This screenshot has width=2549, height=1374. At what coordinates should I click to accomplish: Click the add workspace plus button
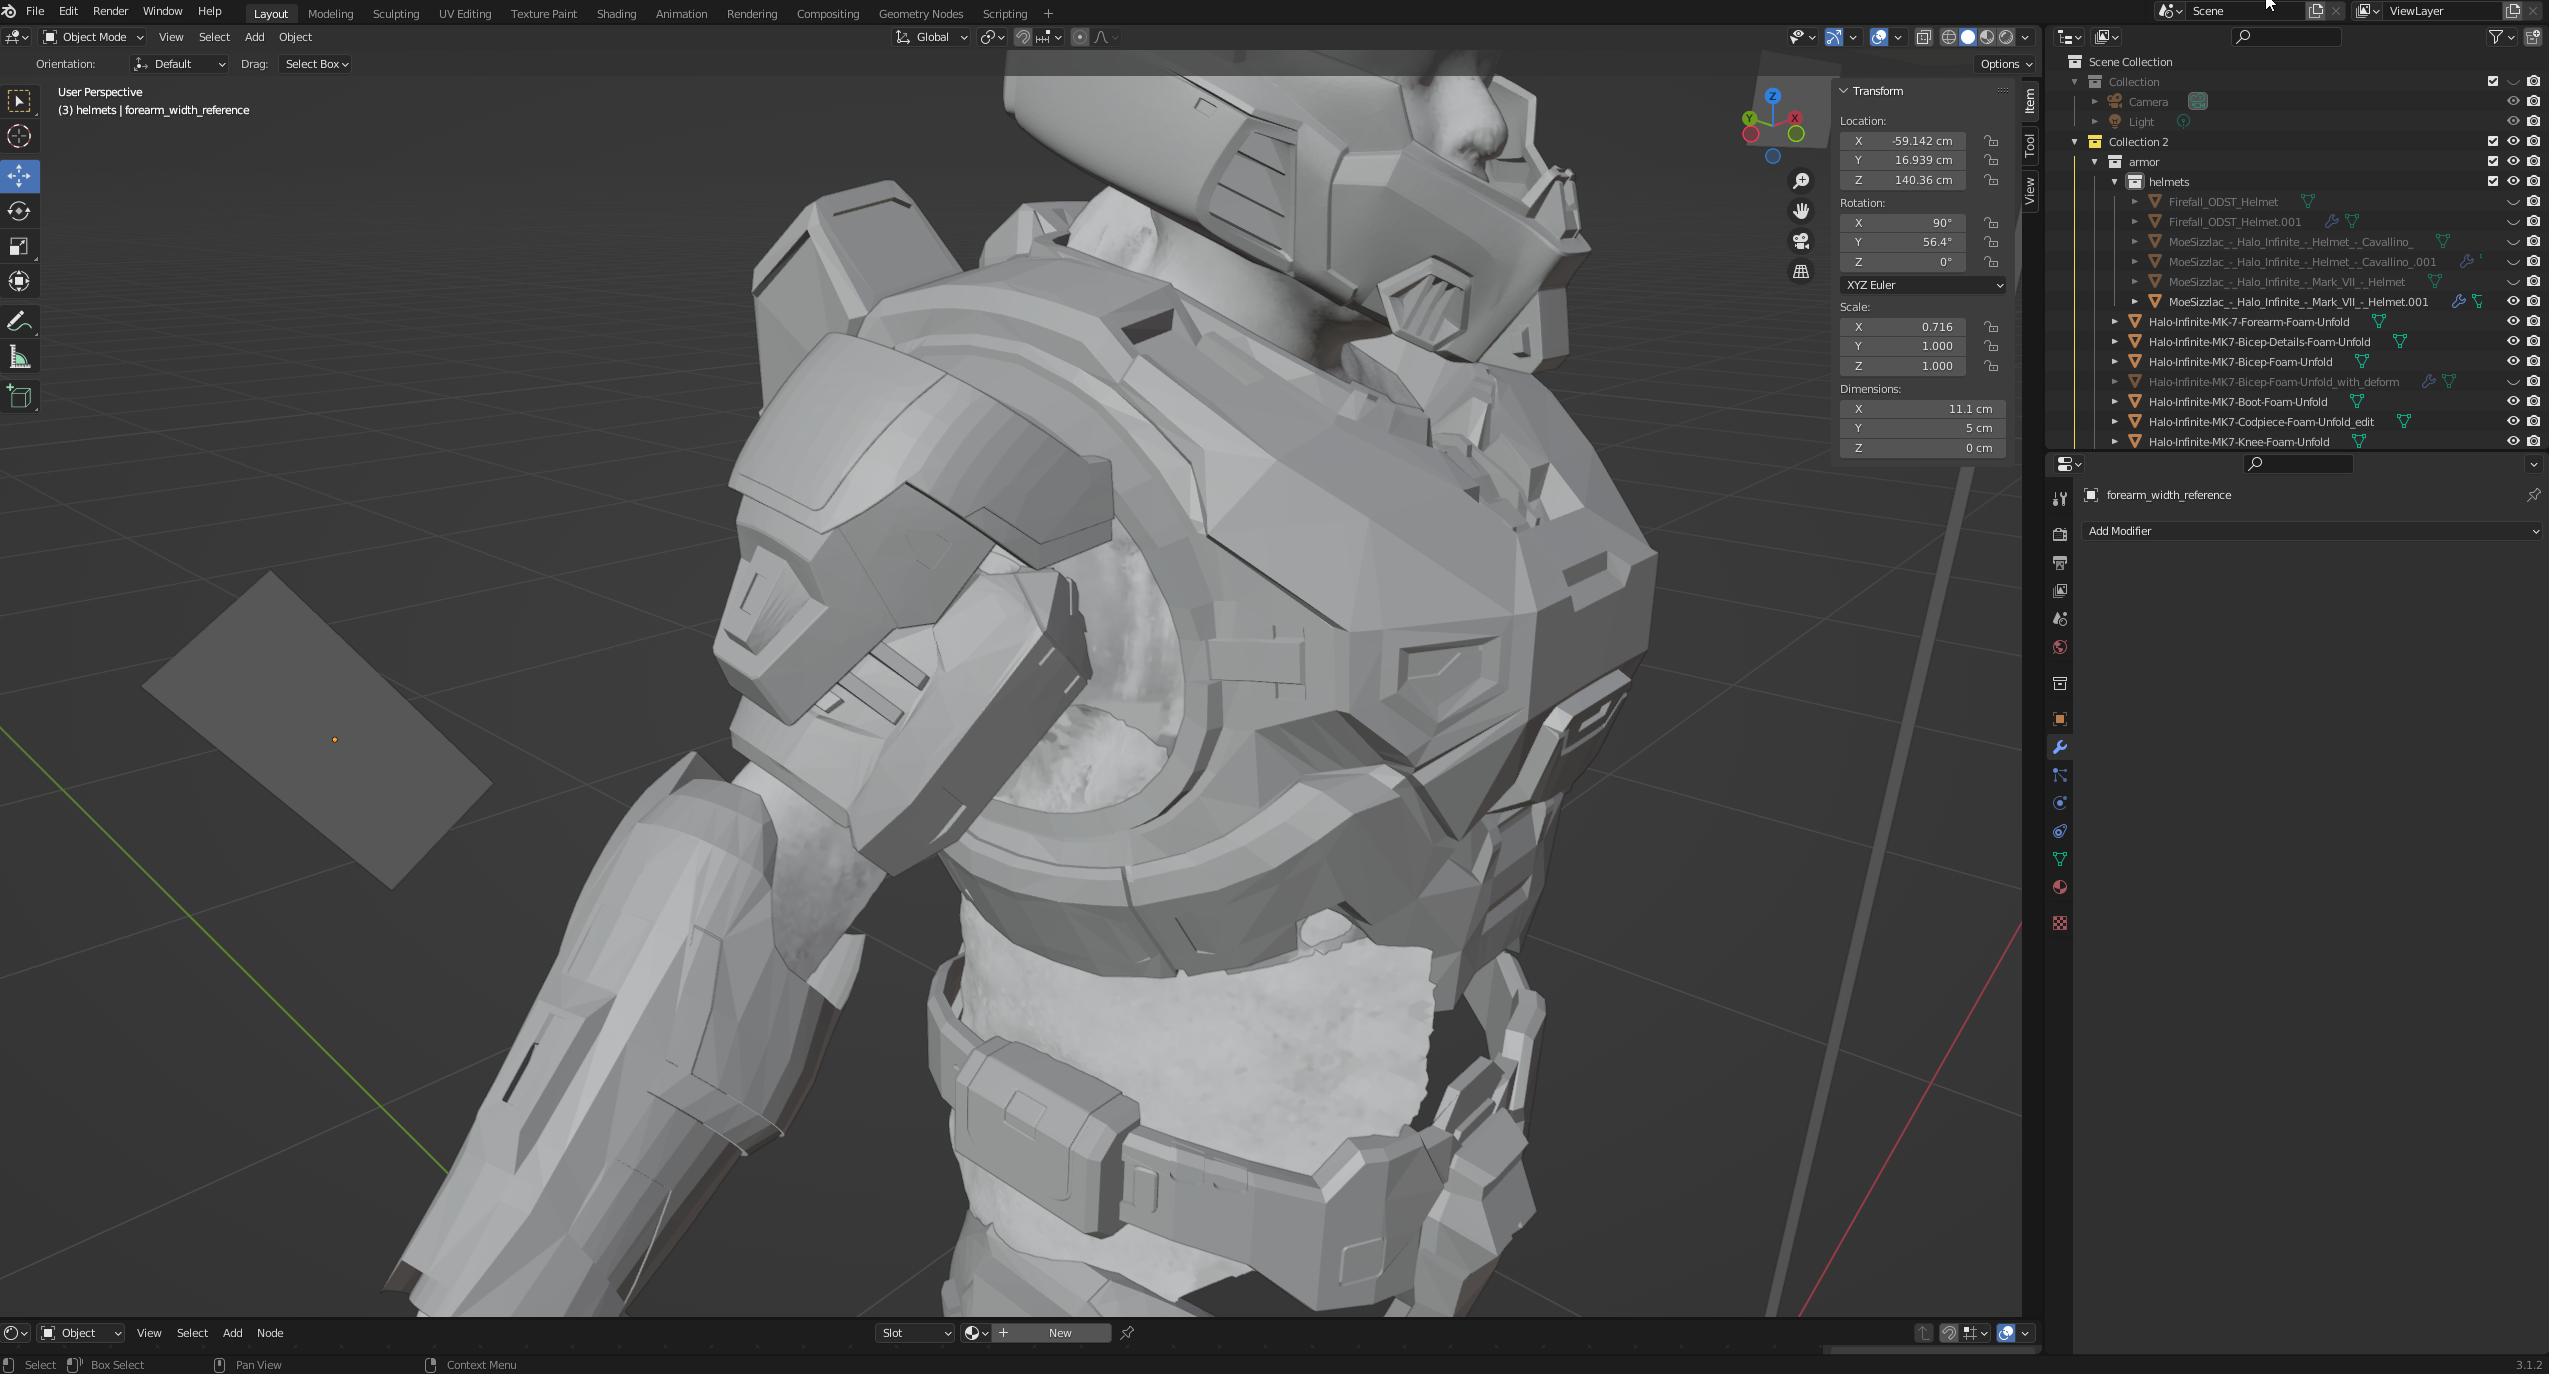pyautogui.click(x=1048, y=14)
